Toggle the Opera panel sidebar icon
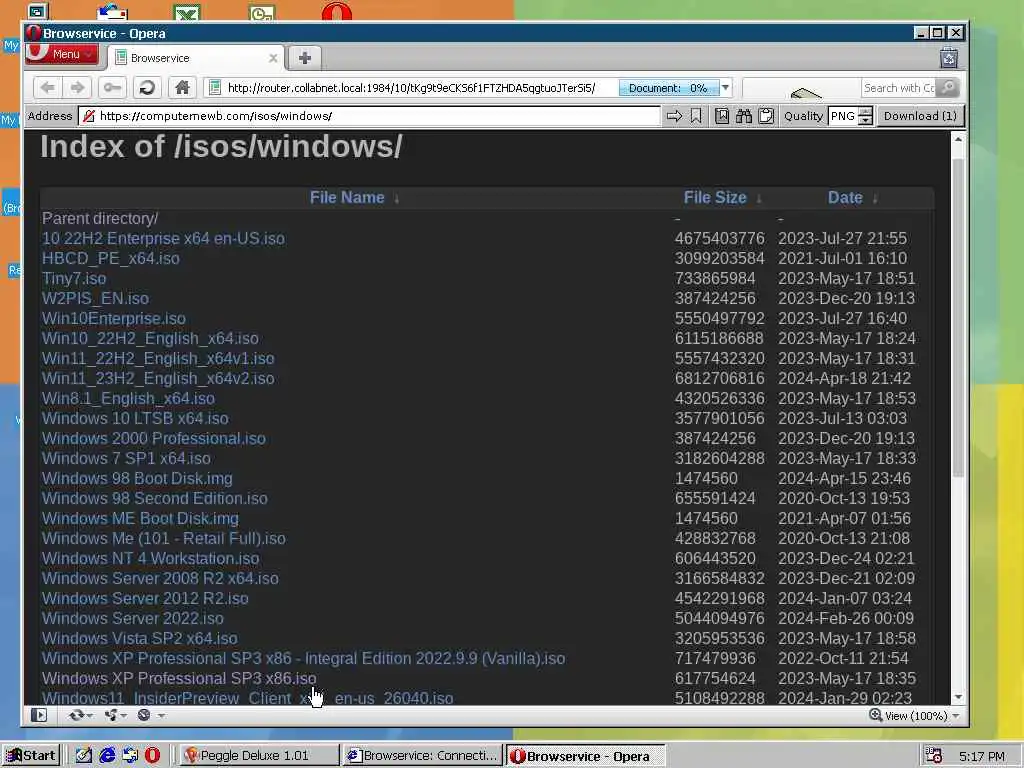 pyautogui.click(x=39, y=716)
